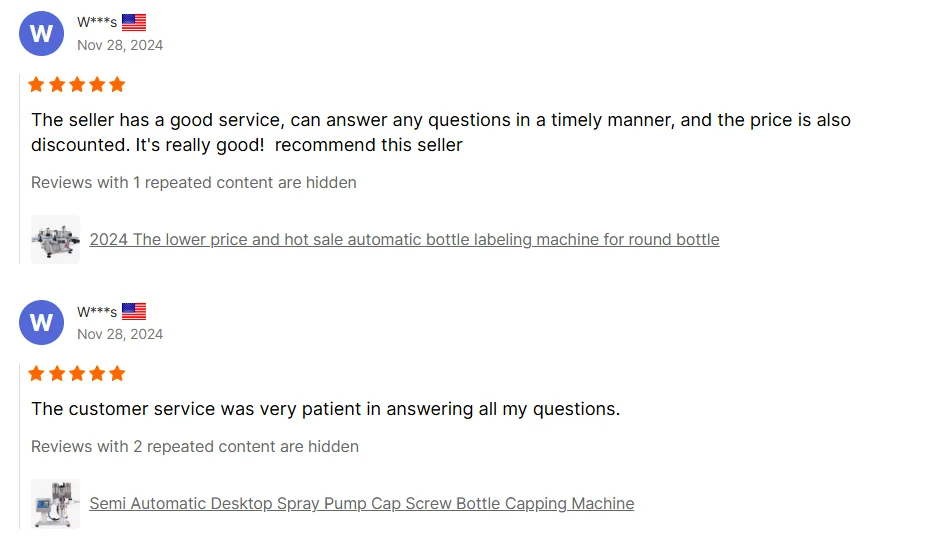Image resolution: width=931 pixels, height=541 pixels.
Task: Select username W***s on good service review
Action: [x=97, y=22]
